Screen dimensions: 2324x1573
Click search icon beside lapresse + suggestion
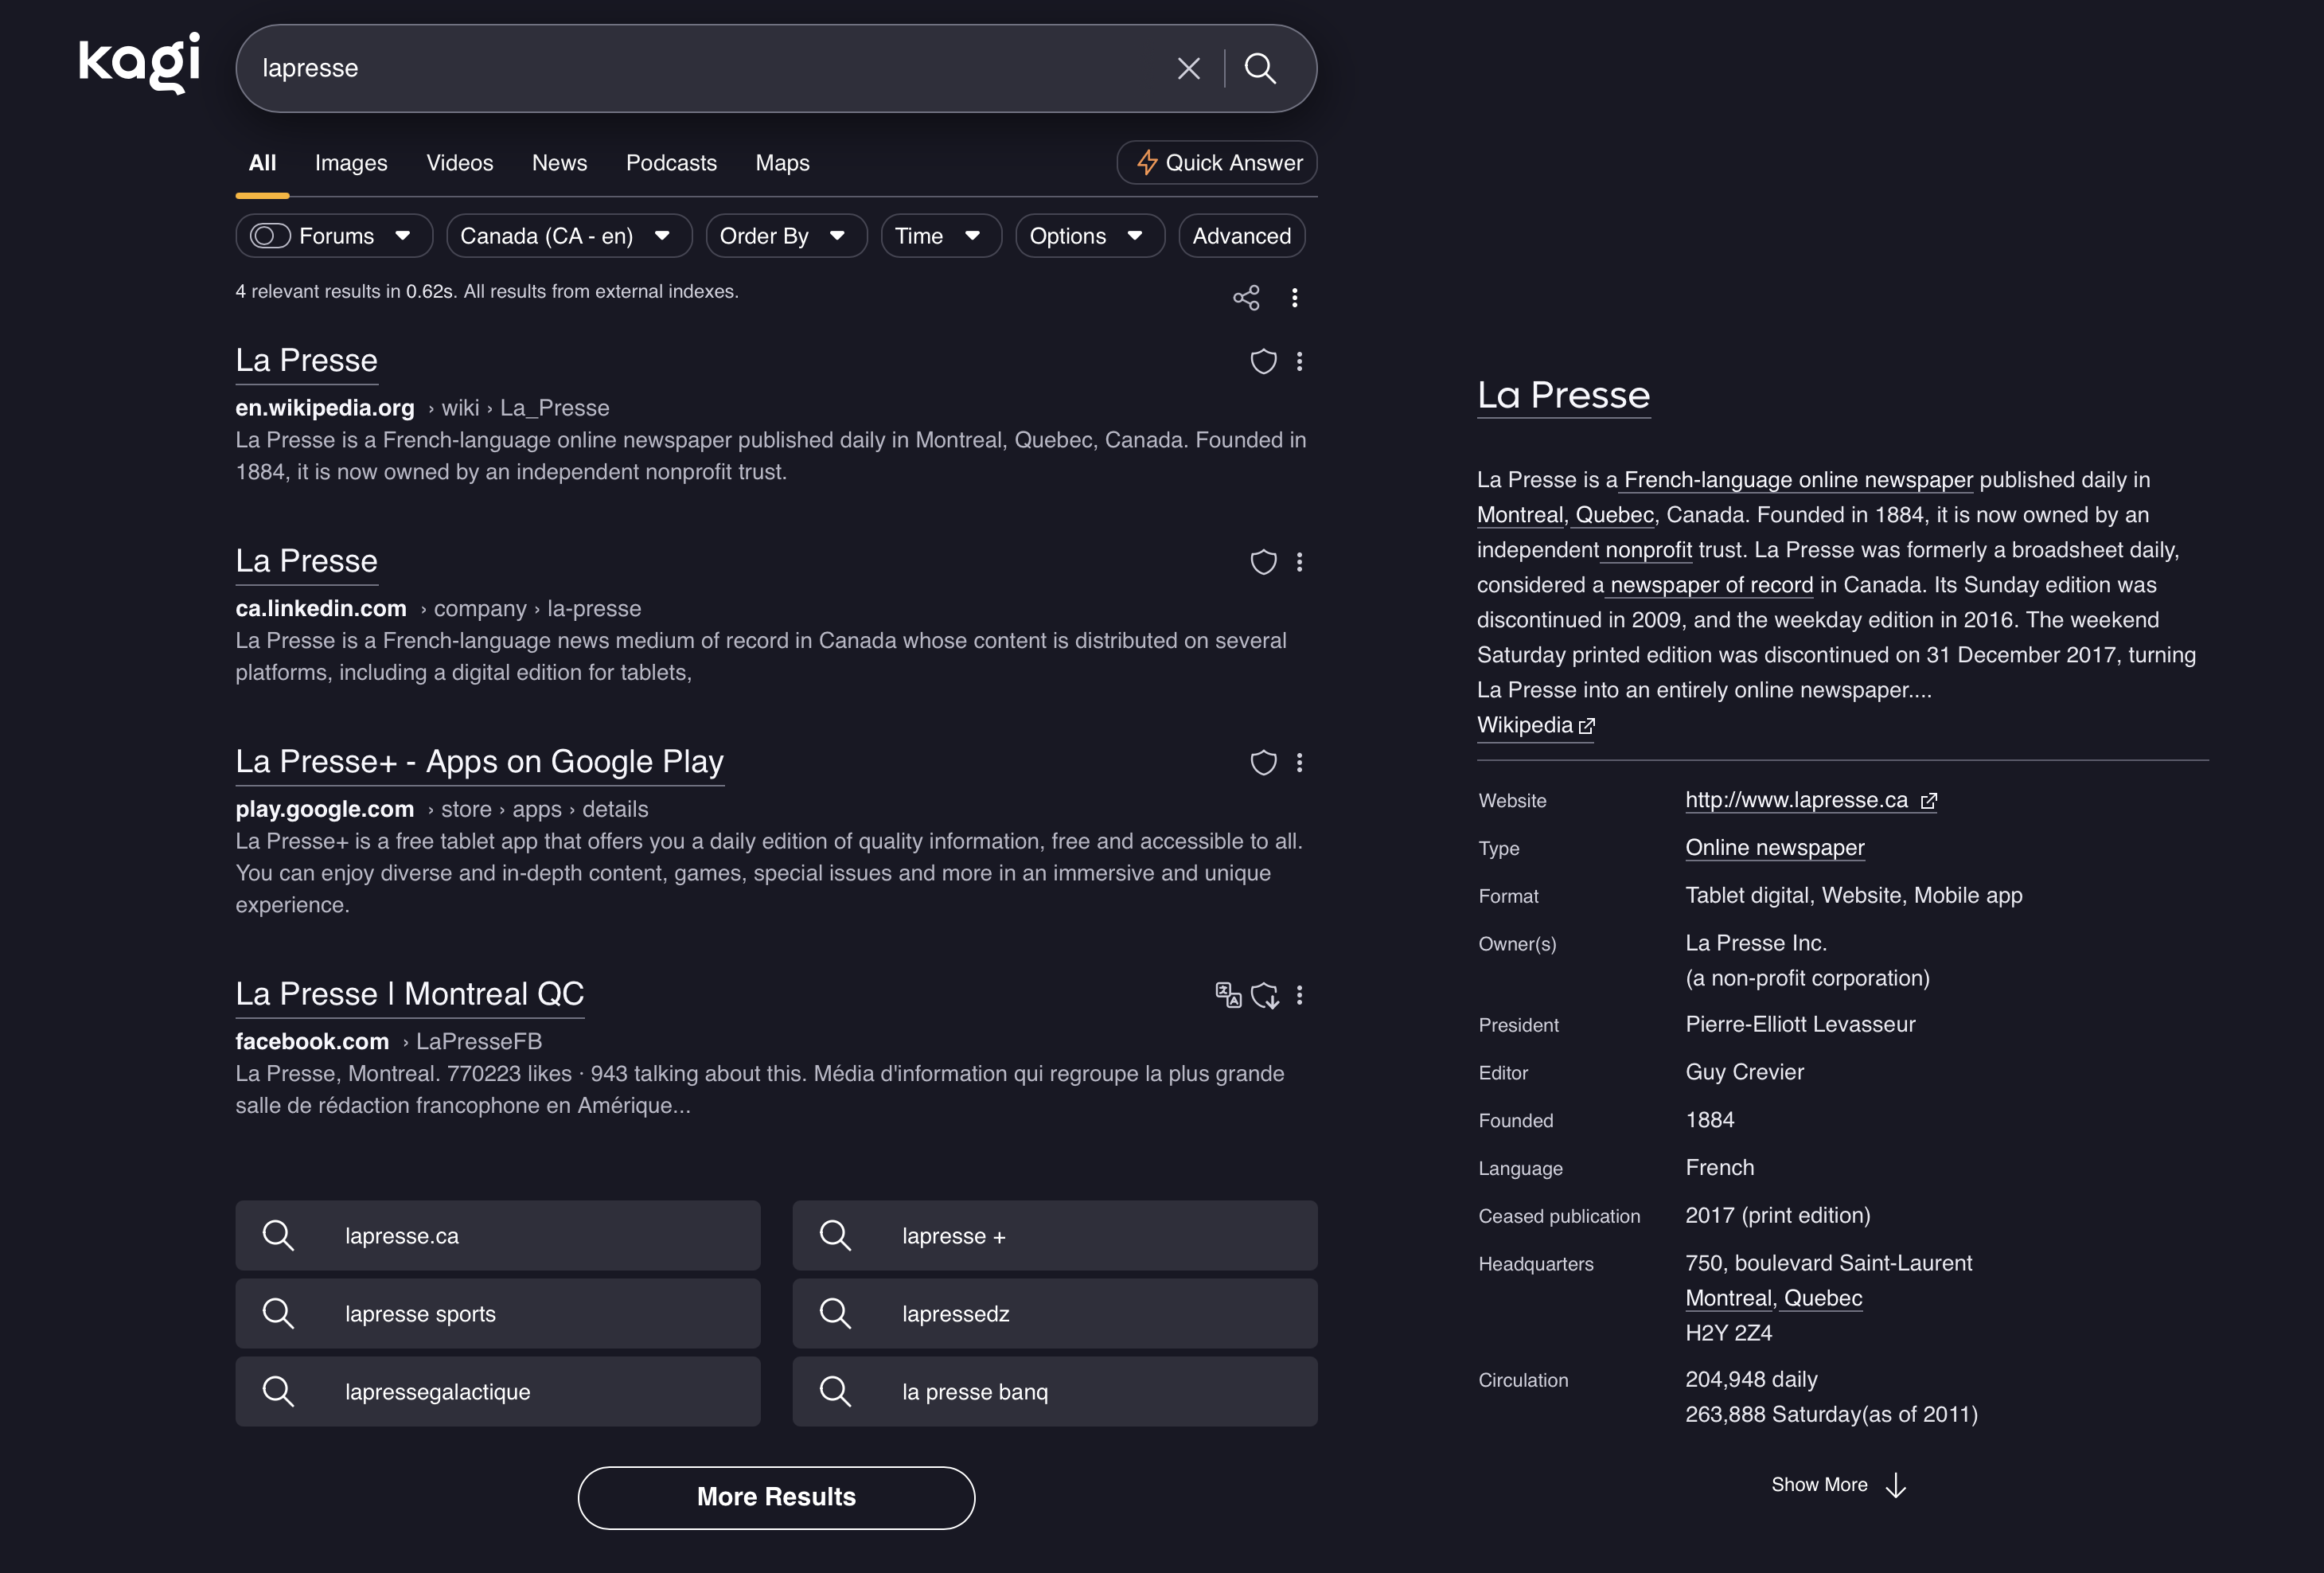click(835, 1236)
